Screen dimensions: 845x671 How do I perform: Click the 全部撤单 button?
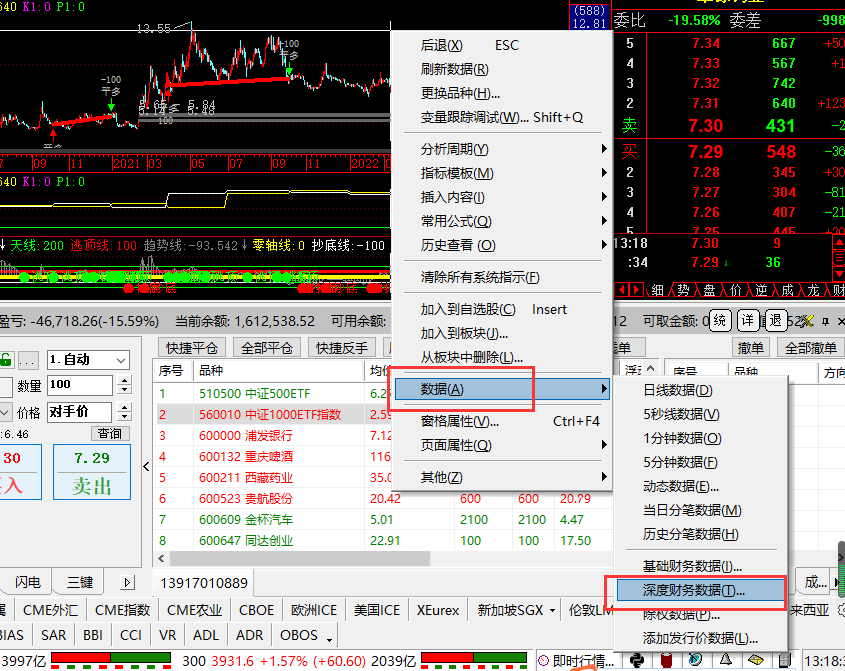pos(811,347)
